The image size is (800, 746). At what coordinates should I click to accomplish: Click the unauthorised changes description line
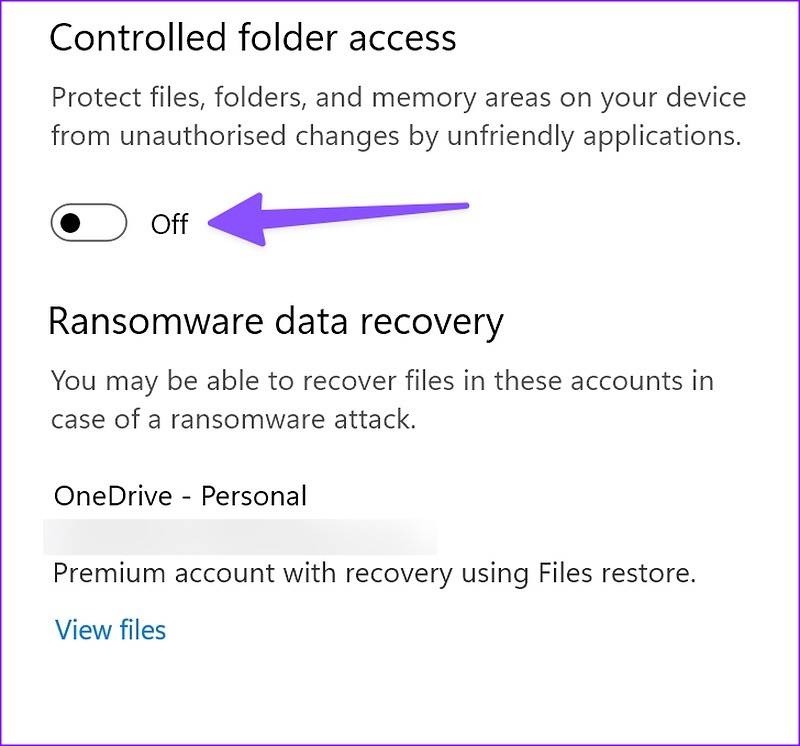pyautogui.click(x=390, y=131)
